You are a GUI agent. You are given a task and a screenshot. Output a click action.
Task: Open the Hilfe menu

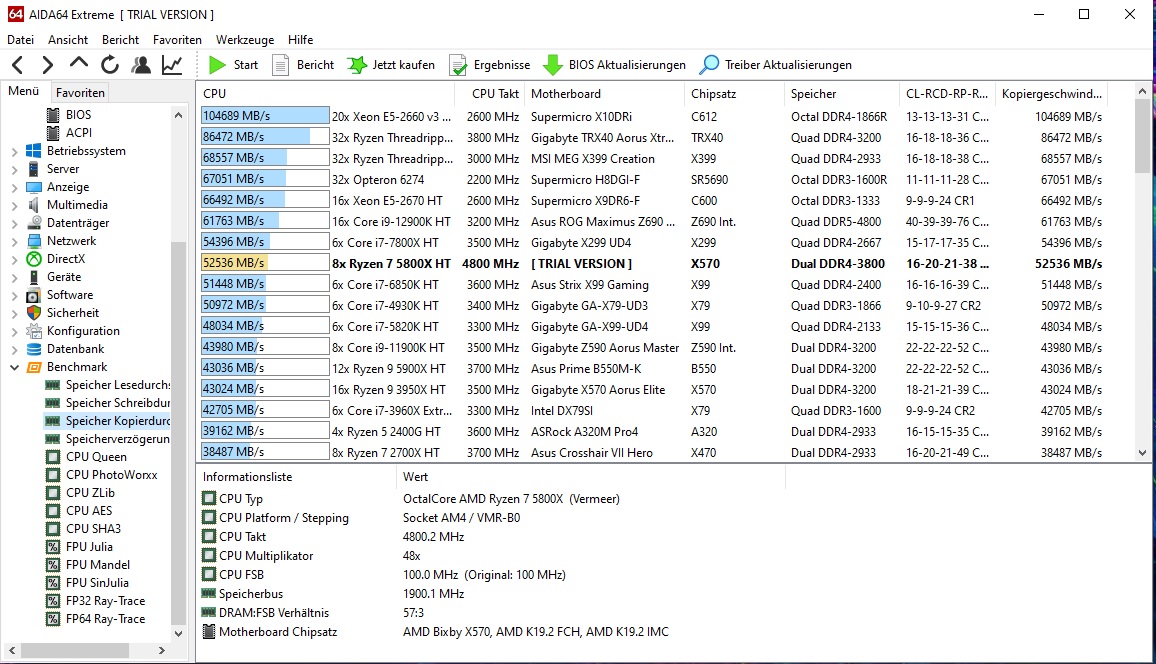(x=300, y=40)
